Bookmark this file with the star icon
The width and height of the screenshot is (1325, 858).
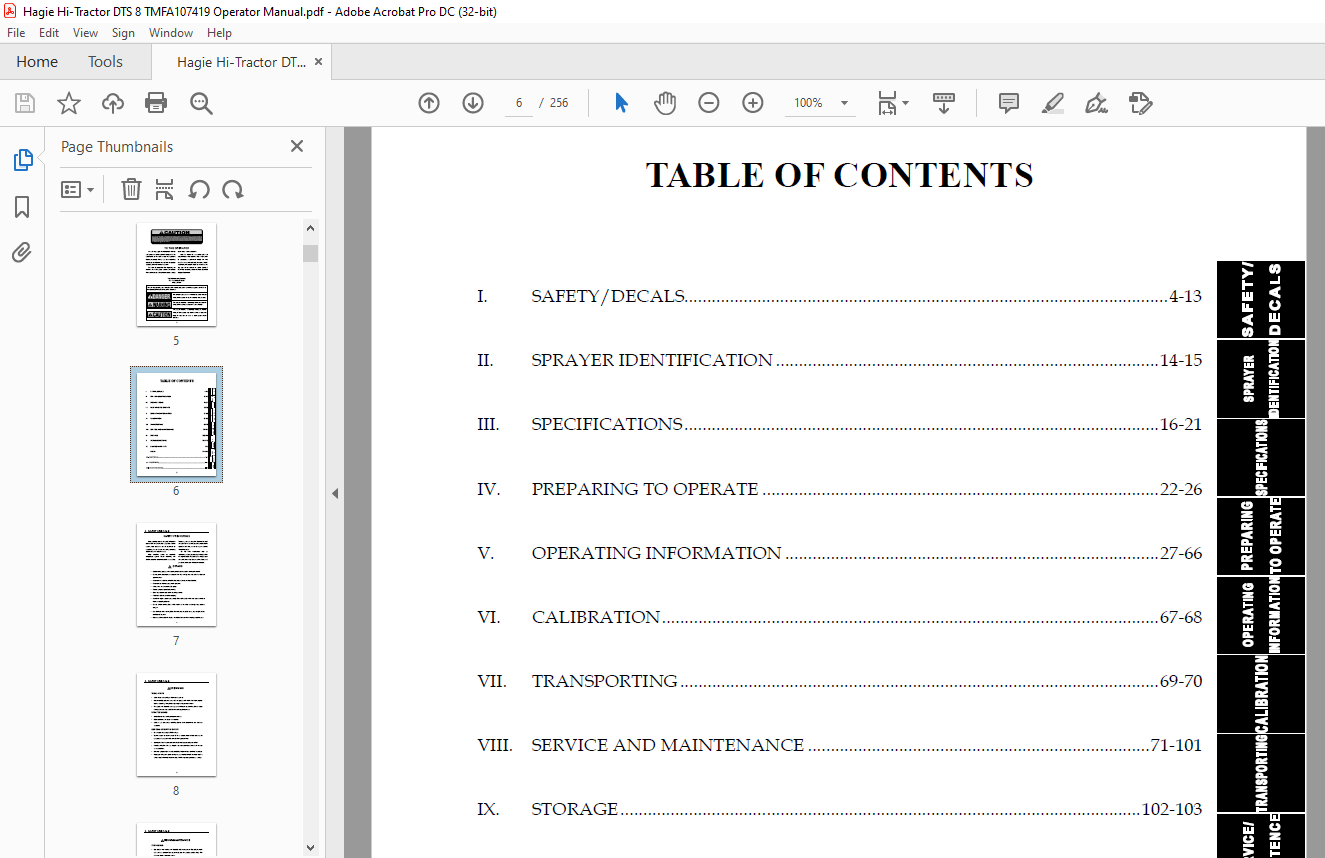[x=68, y=103]
